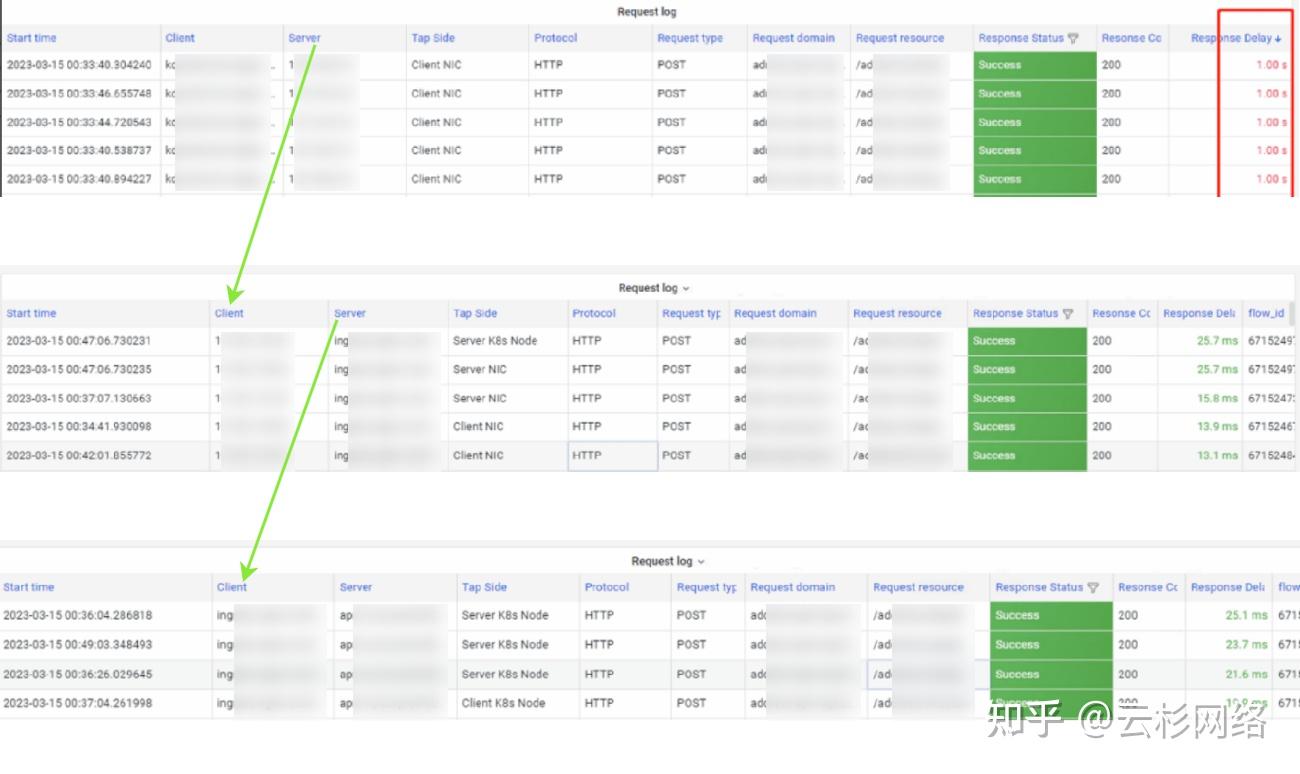Click the flow_id column header
Screen dimensions: 1300x774
point(1266,313)
